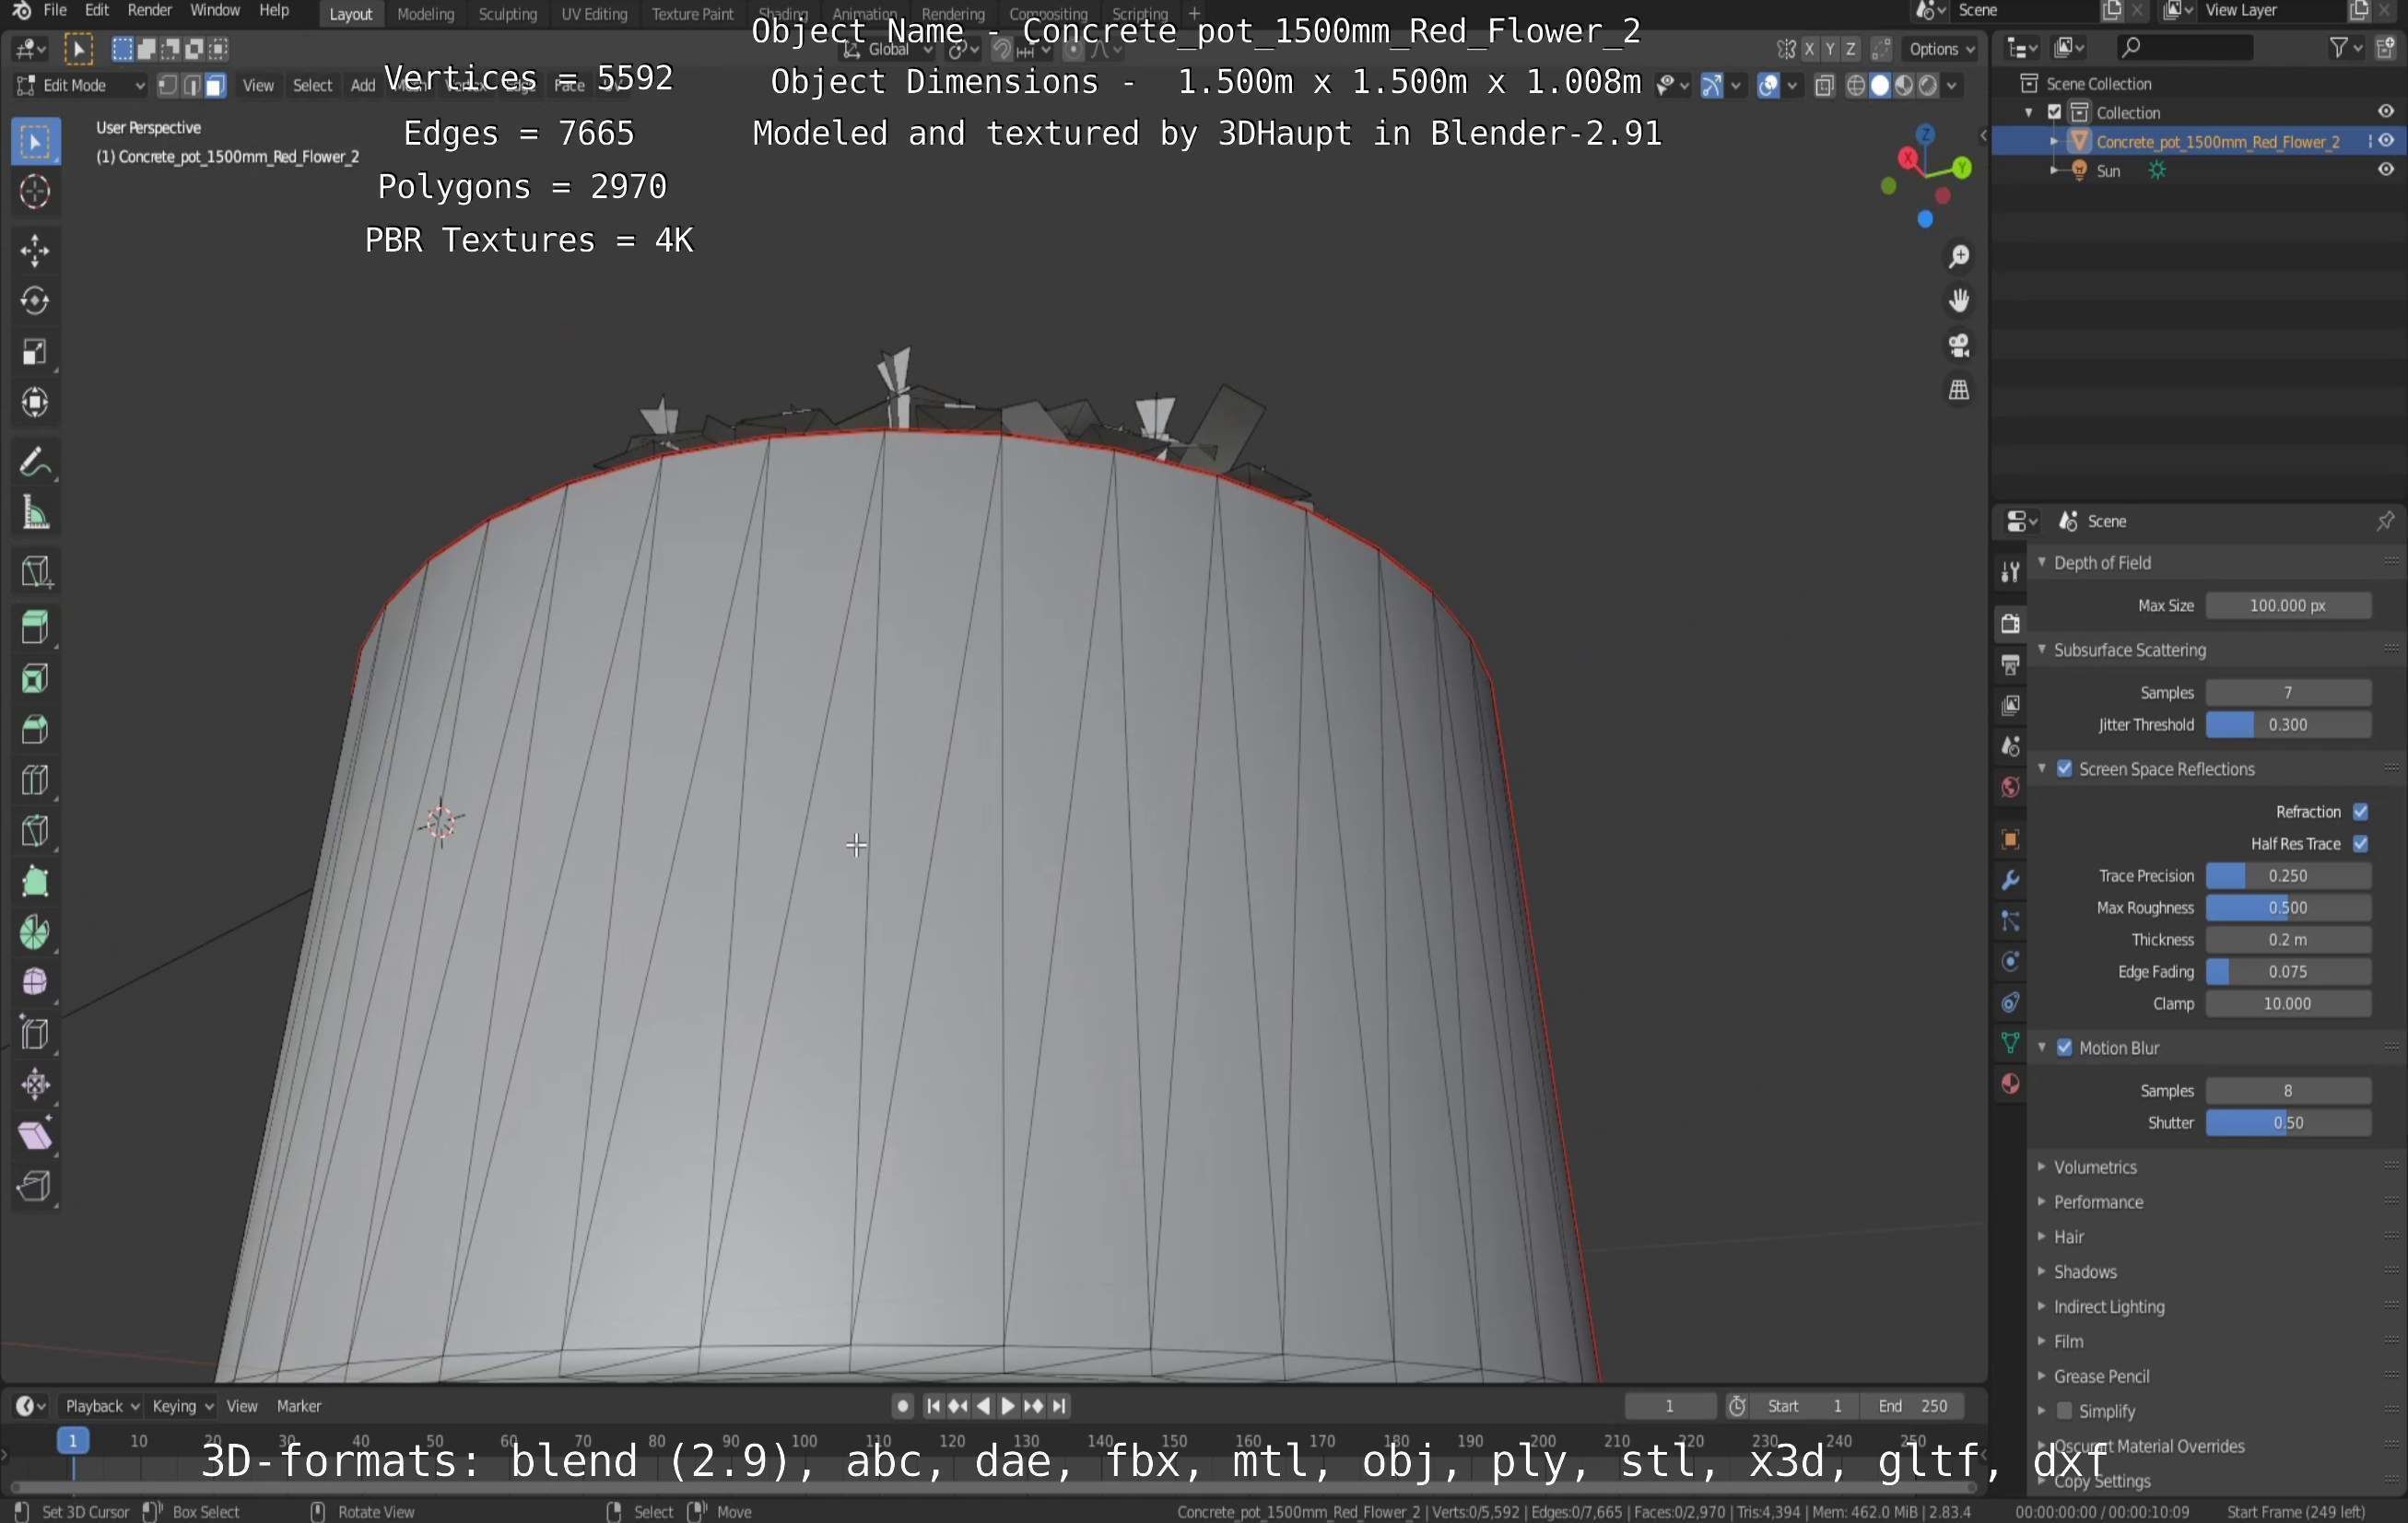Select the Rip Region tool
Image resolution: width=2408 pixels, height=1523 pixels.
(x=35, y=1187)
